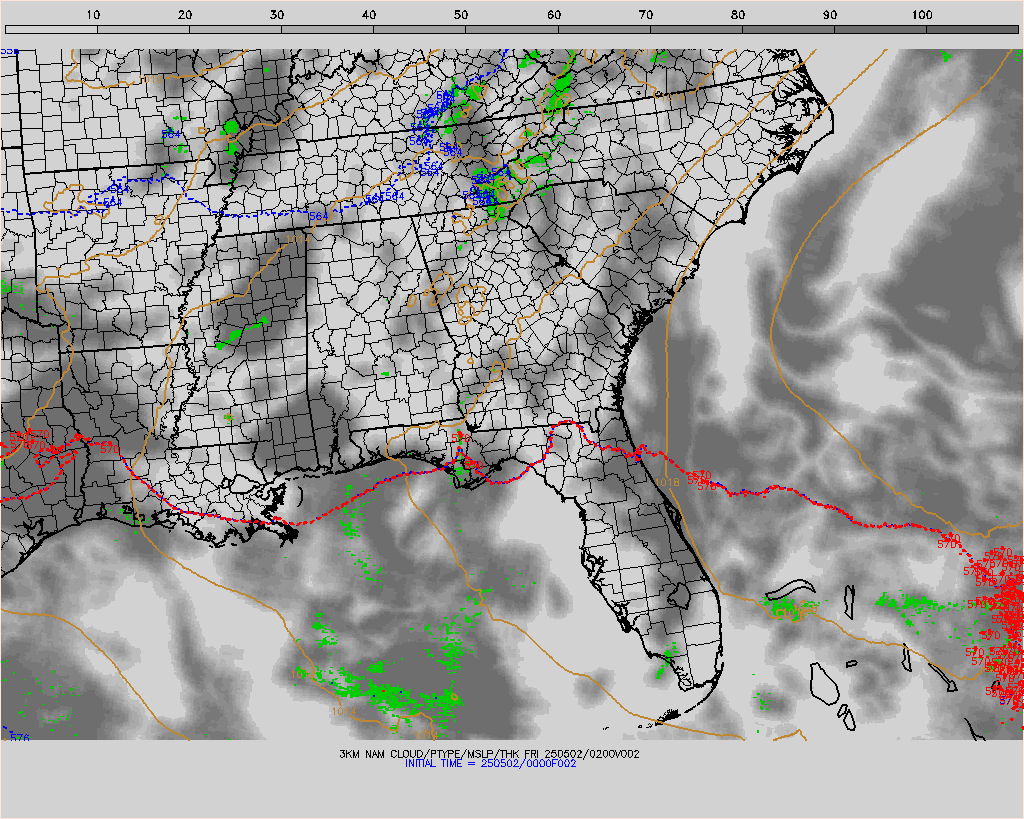
Task: Click the lightest color bar segment below 10
Action: (51, 29)
